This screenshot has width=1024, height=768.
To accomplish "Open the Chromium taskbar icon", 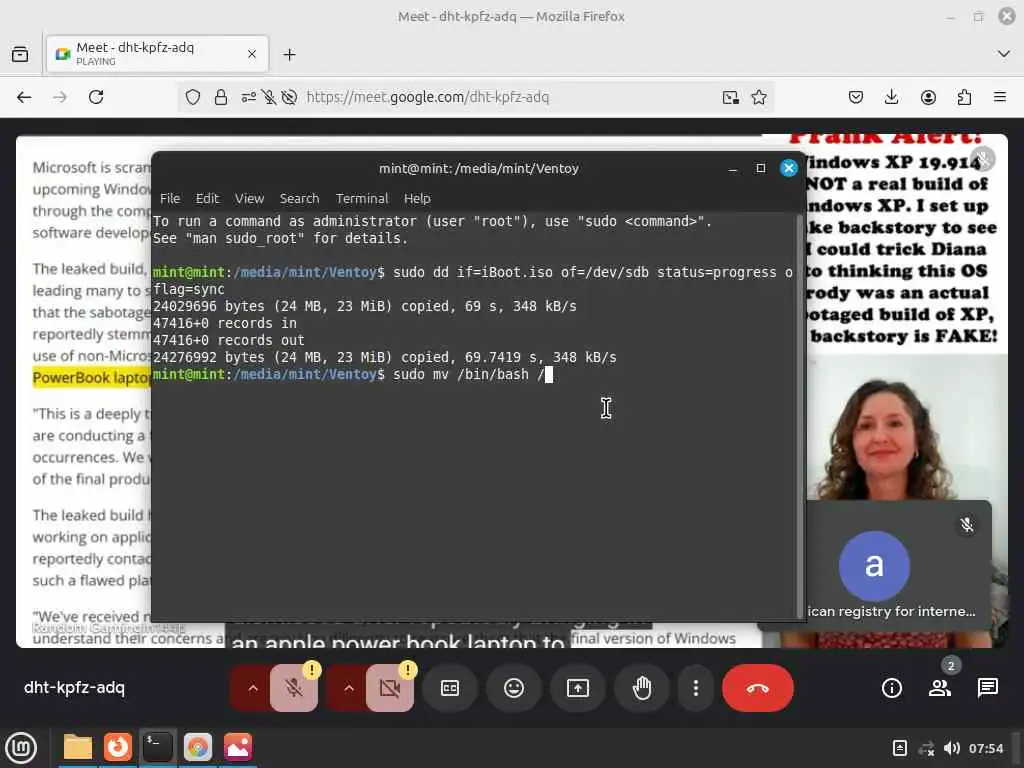I will pyautogui.click(x=198, y=747).
